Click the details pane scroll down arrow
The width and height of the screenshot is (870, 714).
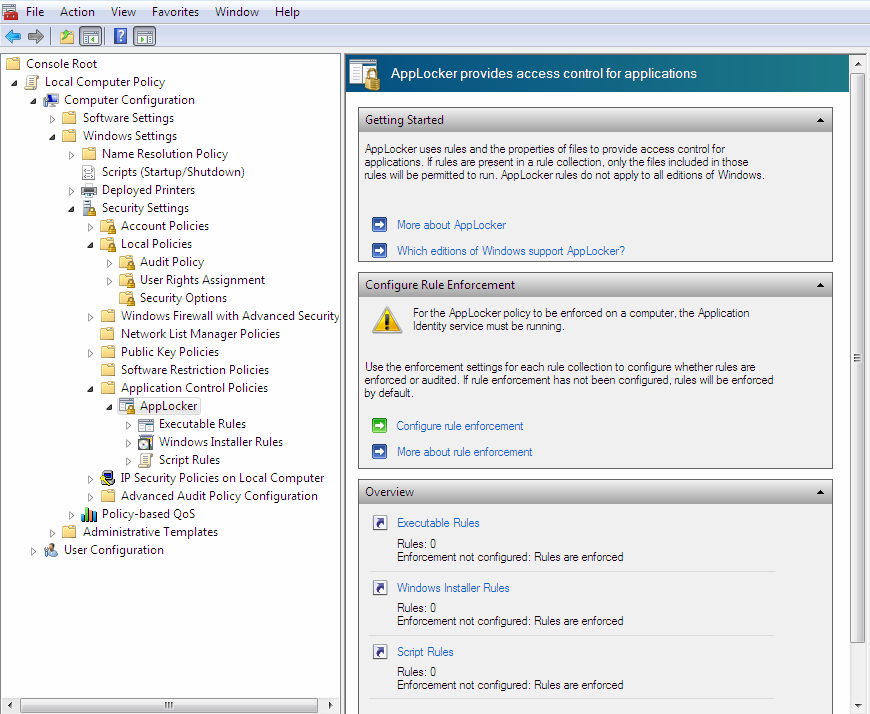coord(858,706)
